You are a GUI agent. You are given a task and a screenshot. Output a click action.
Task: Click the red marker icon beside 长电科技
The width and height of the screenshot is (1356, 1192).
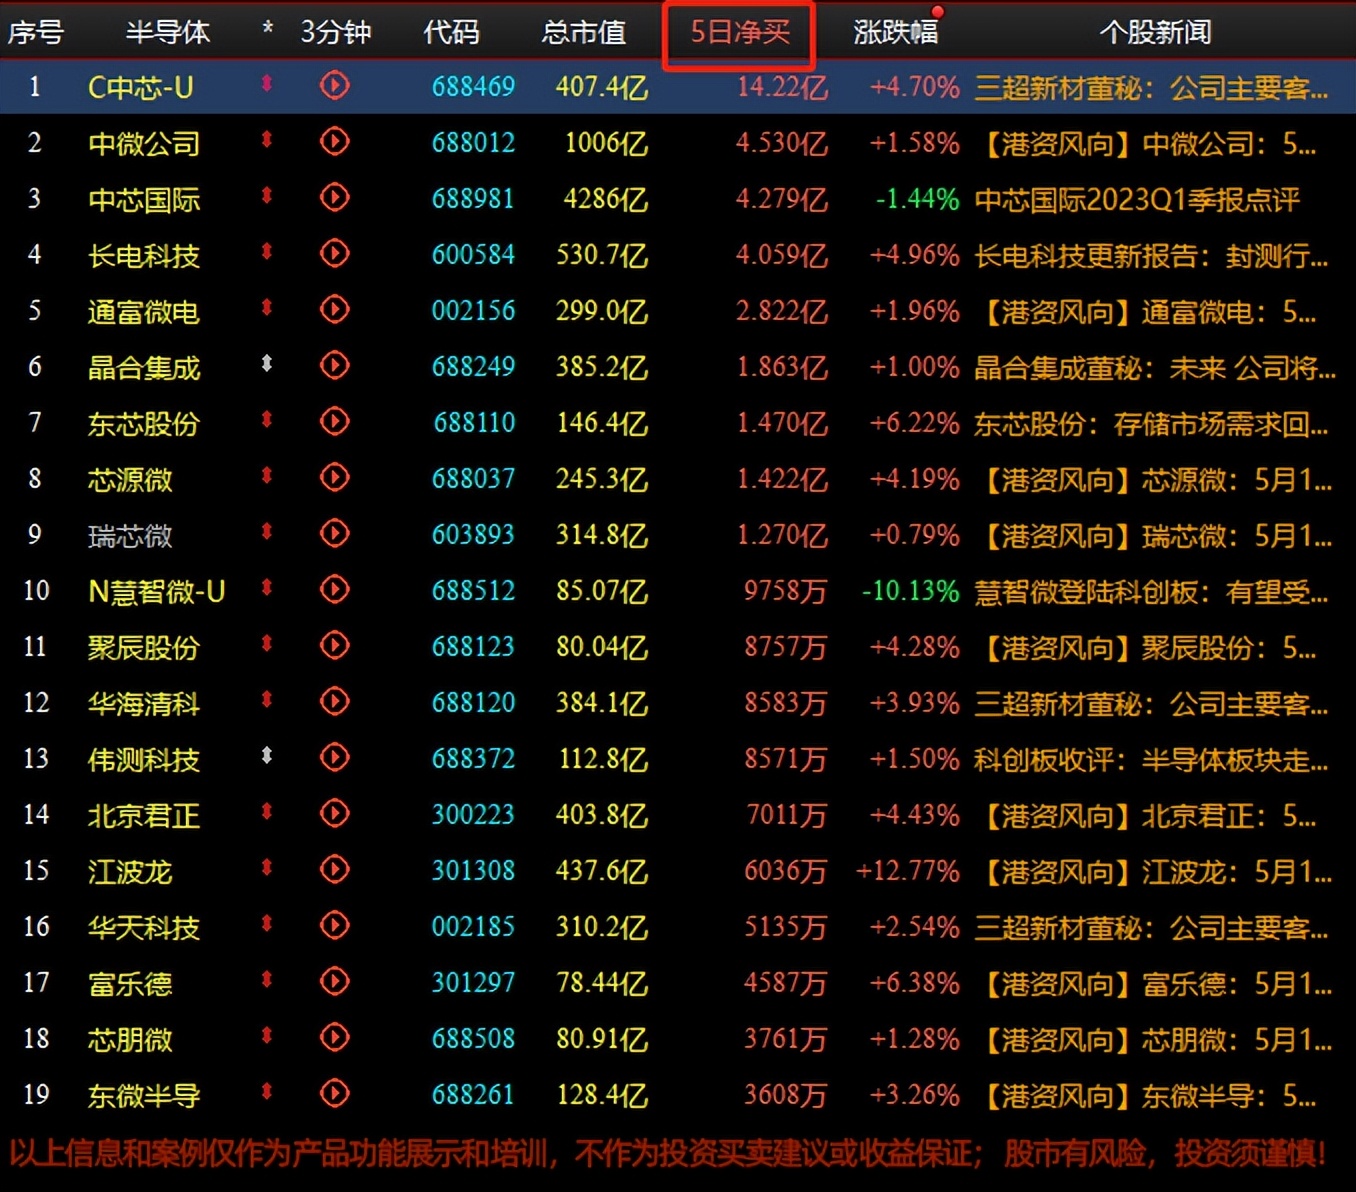267,252
